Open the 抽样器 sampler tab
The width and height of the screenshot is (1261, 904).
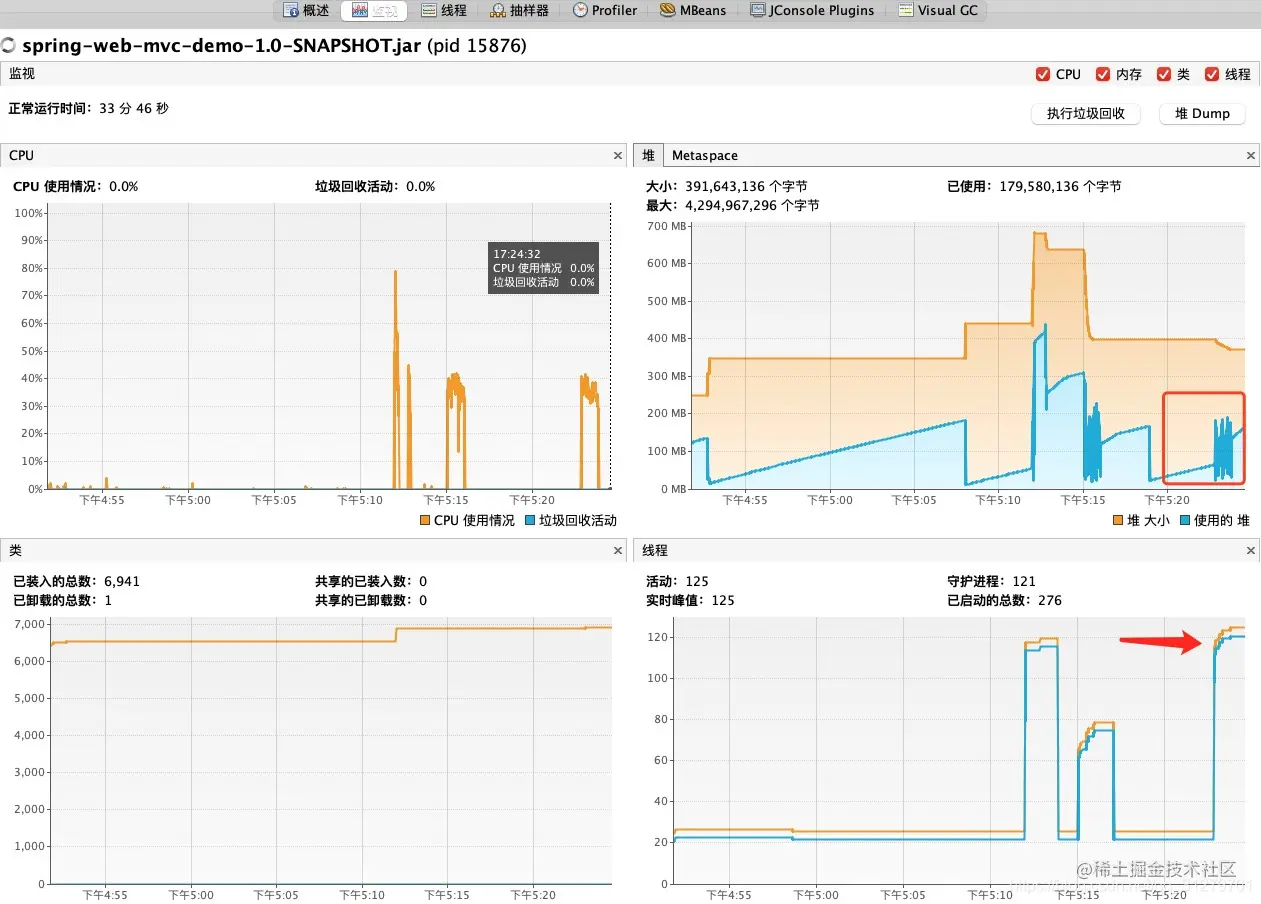[x=519, y=10]
